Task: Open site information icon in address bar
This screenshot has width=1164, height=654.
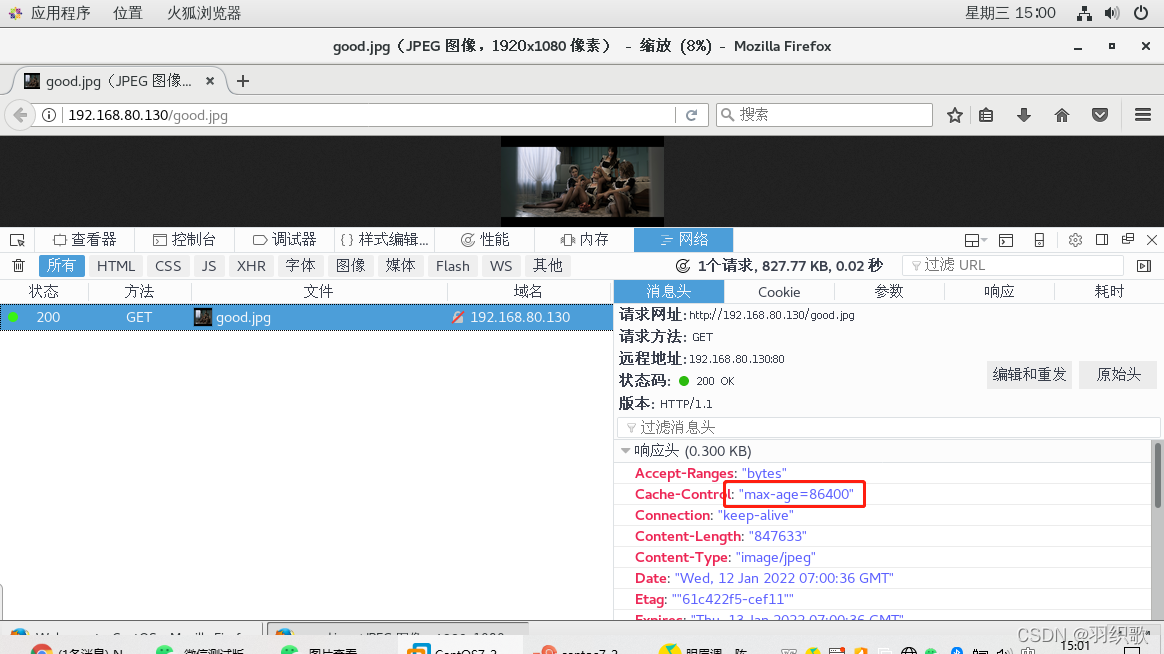Action: [x=49, y=115]
